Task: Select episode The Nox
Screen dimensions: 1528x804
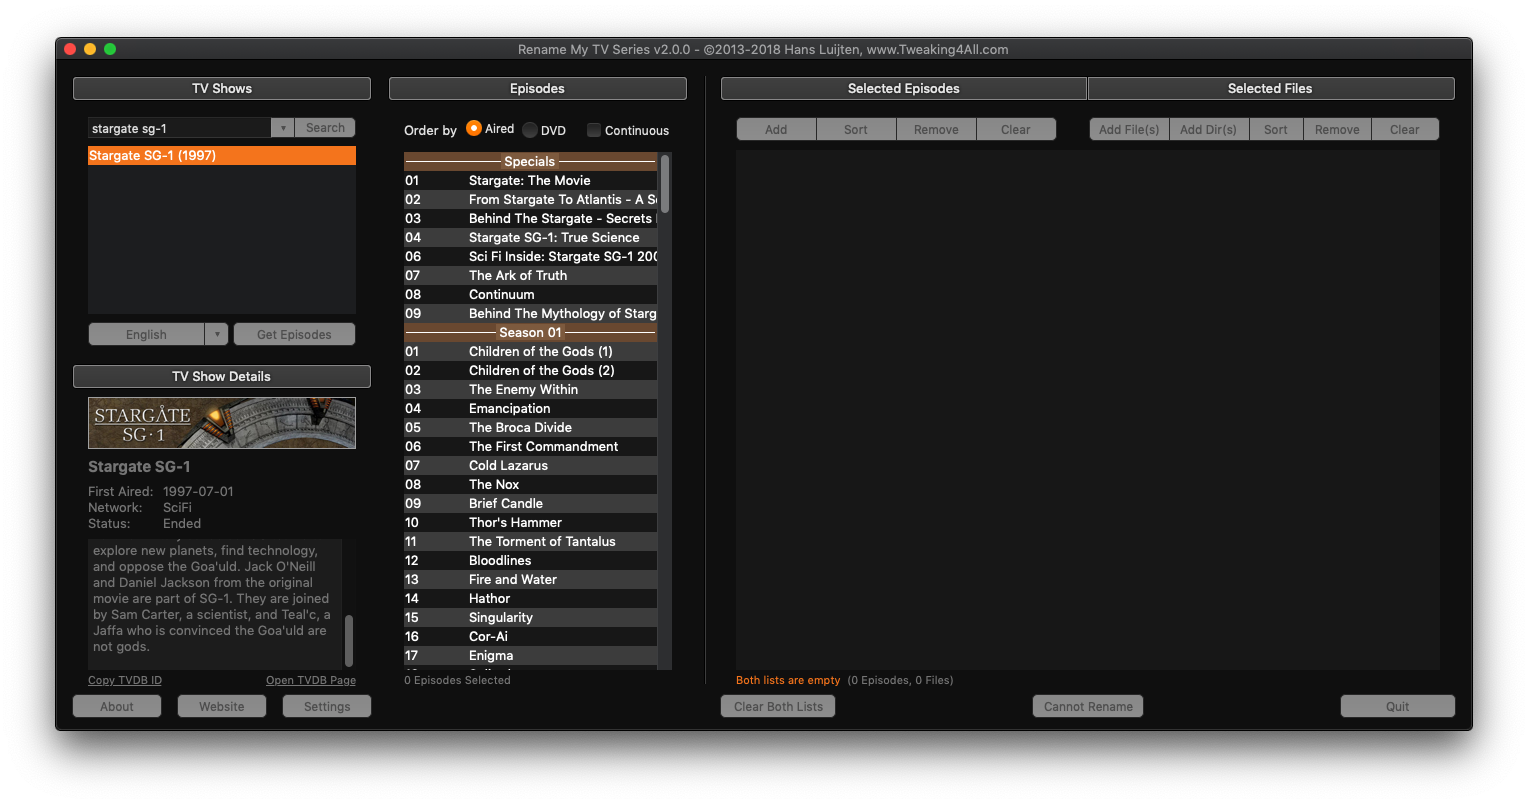Action: tap(530, 484)
